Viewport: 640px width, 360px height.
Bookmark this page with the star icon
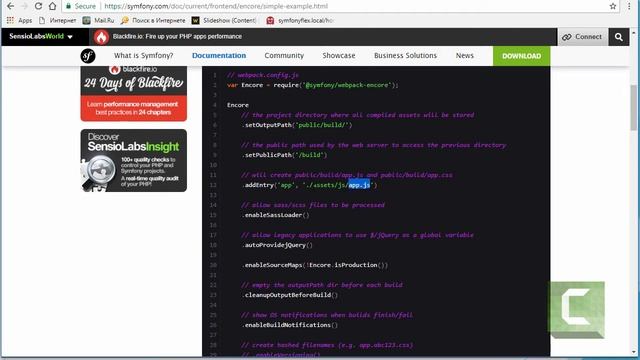pos(613,6)
